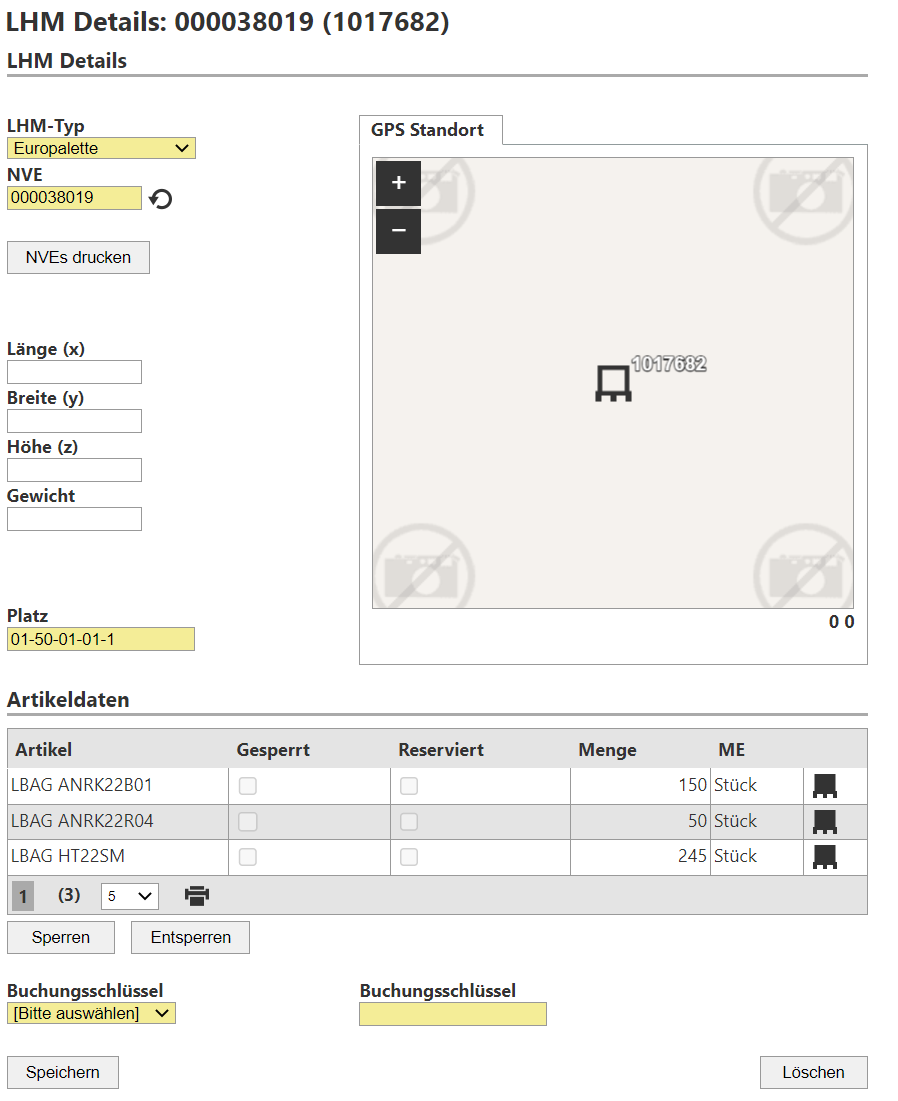This screenshot has width=898, height=1101.
Task: Click pallet icon for LBAG HT22SM row
Action: coord(825,857)
